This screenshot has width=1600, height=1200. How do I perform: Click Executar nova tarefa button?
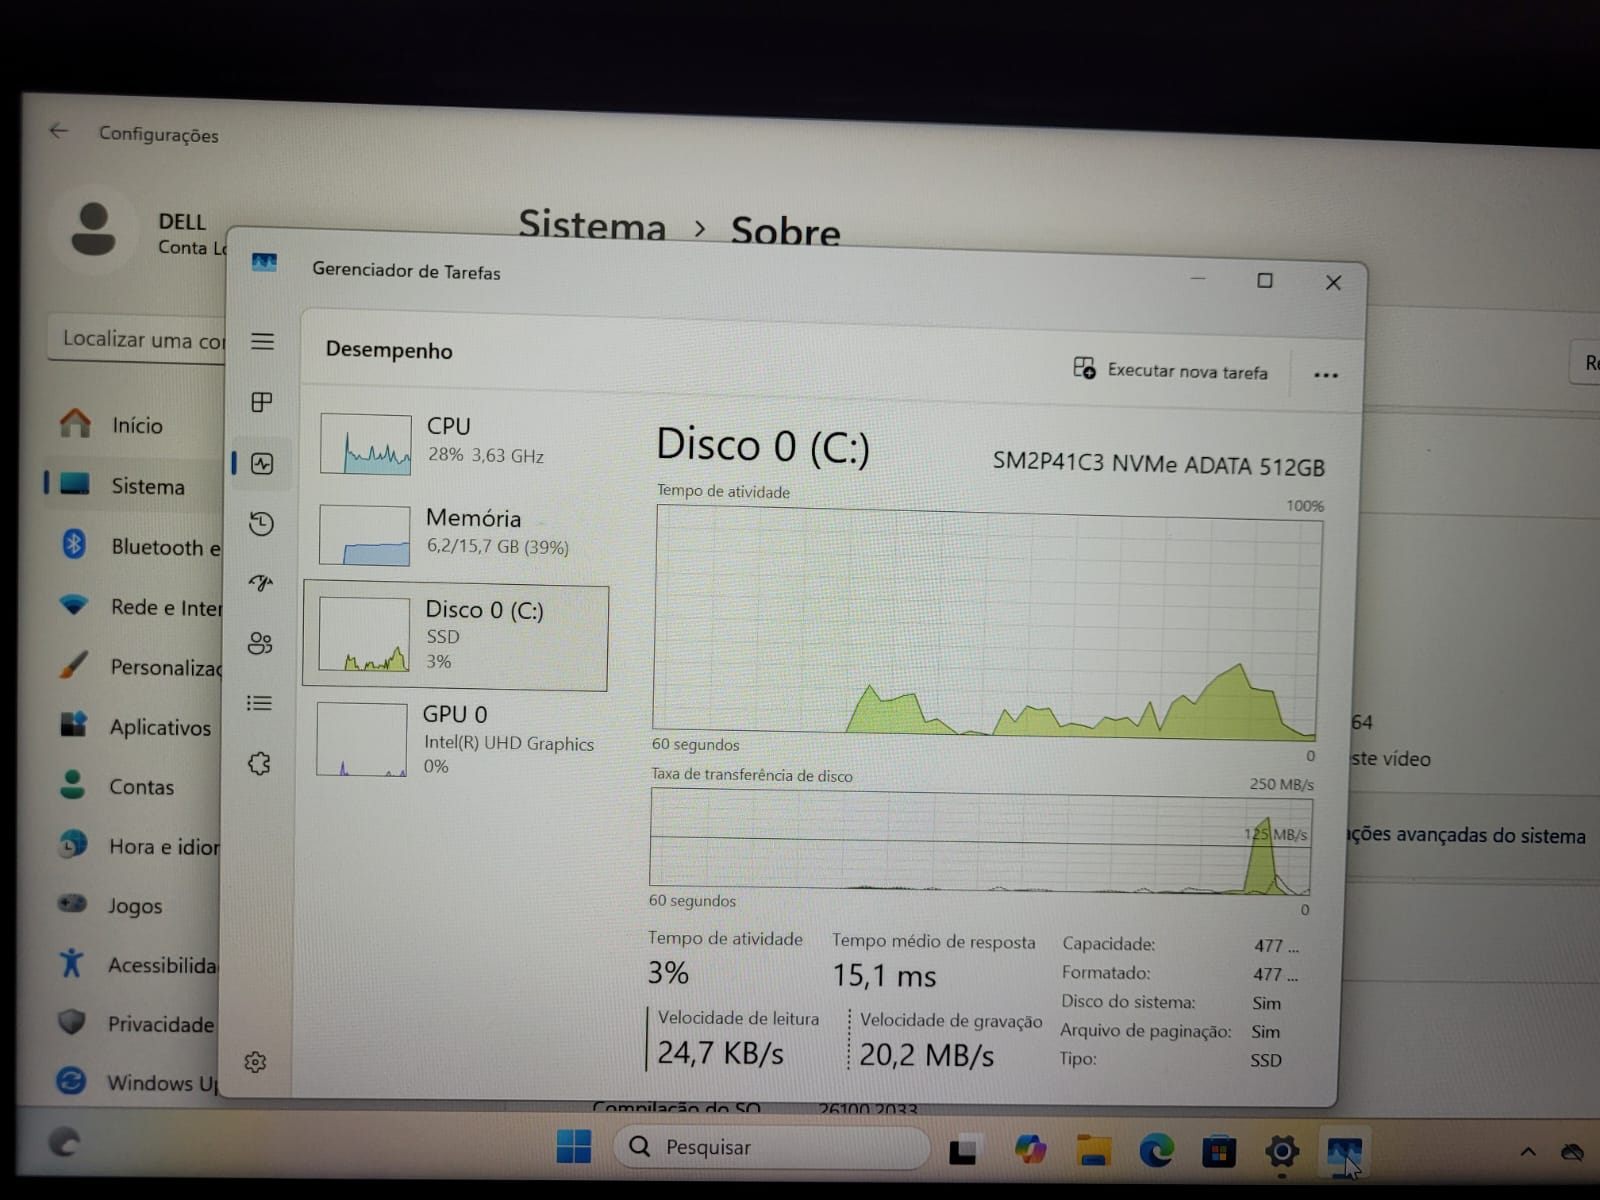pos(1170,370)
